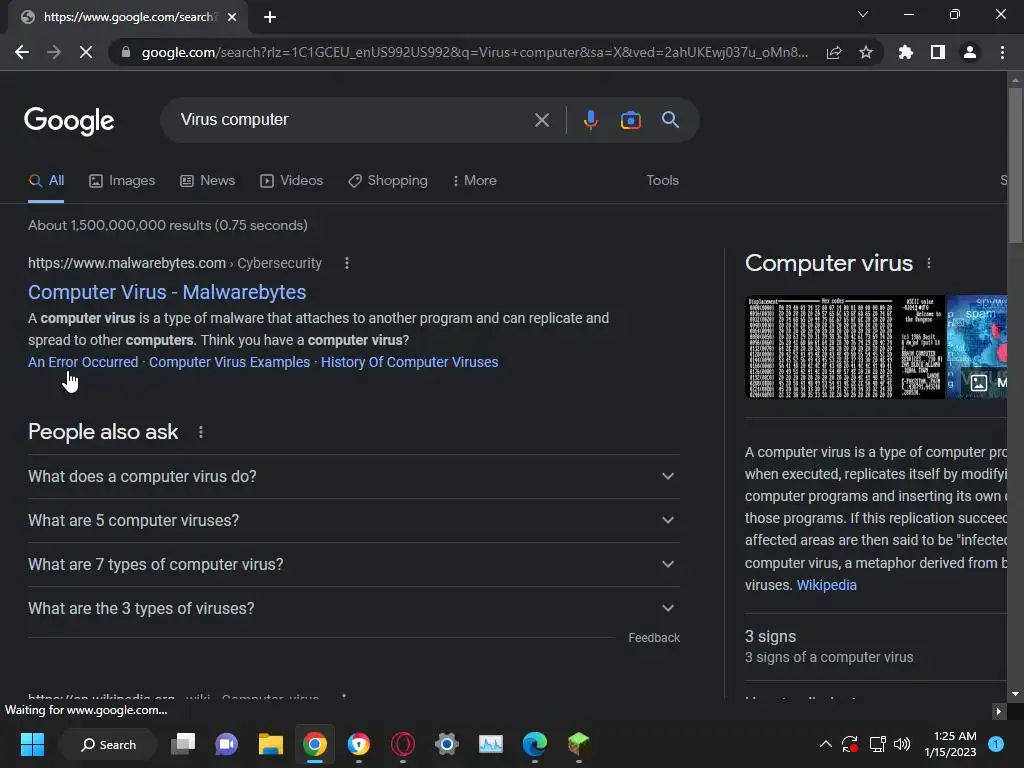Toggle the browser side panel
Image resolution: width=1024 pixels, height=768 pixels.
click(938, 52)
